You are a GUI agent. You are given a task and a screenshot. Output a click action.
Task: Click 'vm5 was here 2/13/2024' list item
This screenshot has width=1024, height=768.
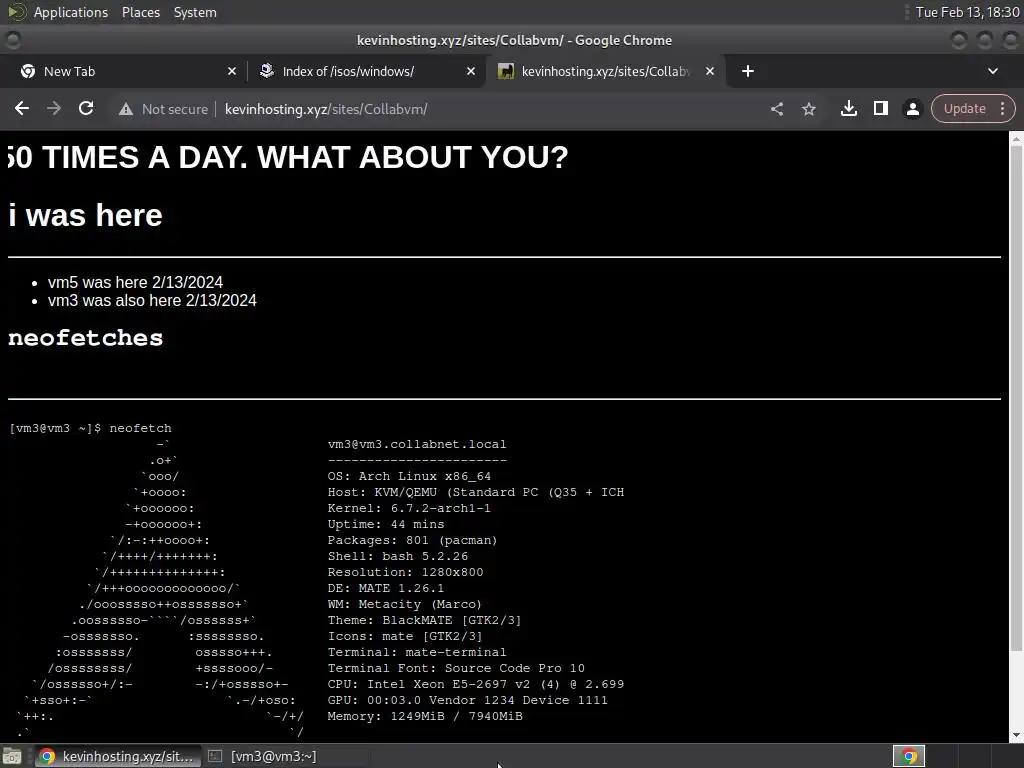tap(135, 282)
